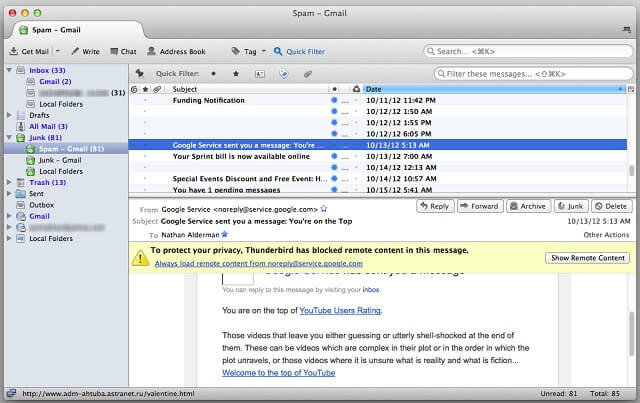This screenshot has height=403, width=640.
Task: Star the sender Google Service contact
Action: (324, 209)
